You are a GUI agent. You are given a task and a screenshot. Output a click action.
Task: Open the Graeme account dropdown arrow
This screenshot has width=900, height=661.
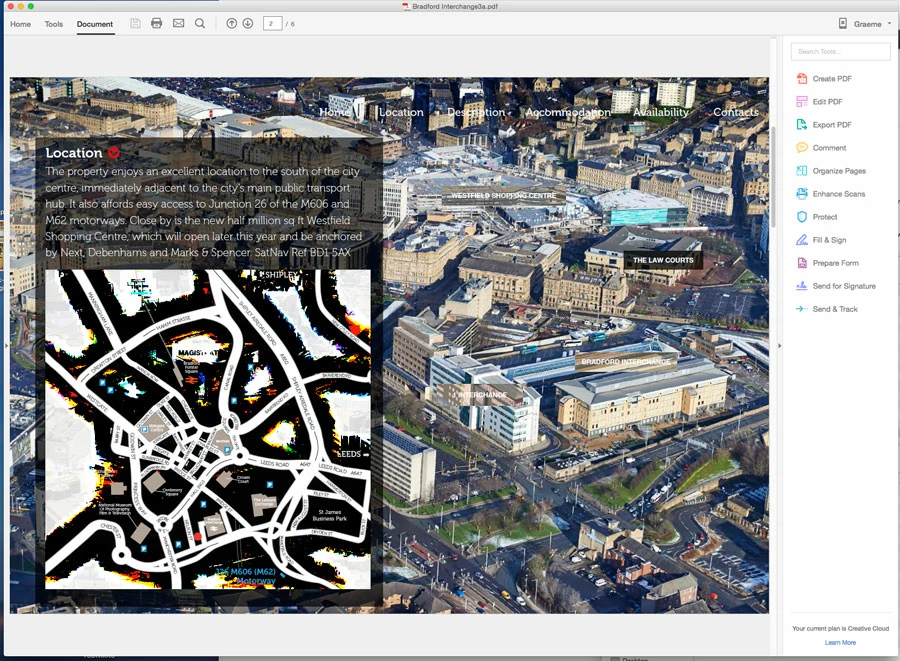click(889, 24)
